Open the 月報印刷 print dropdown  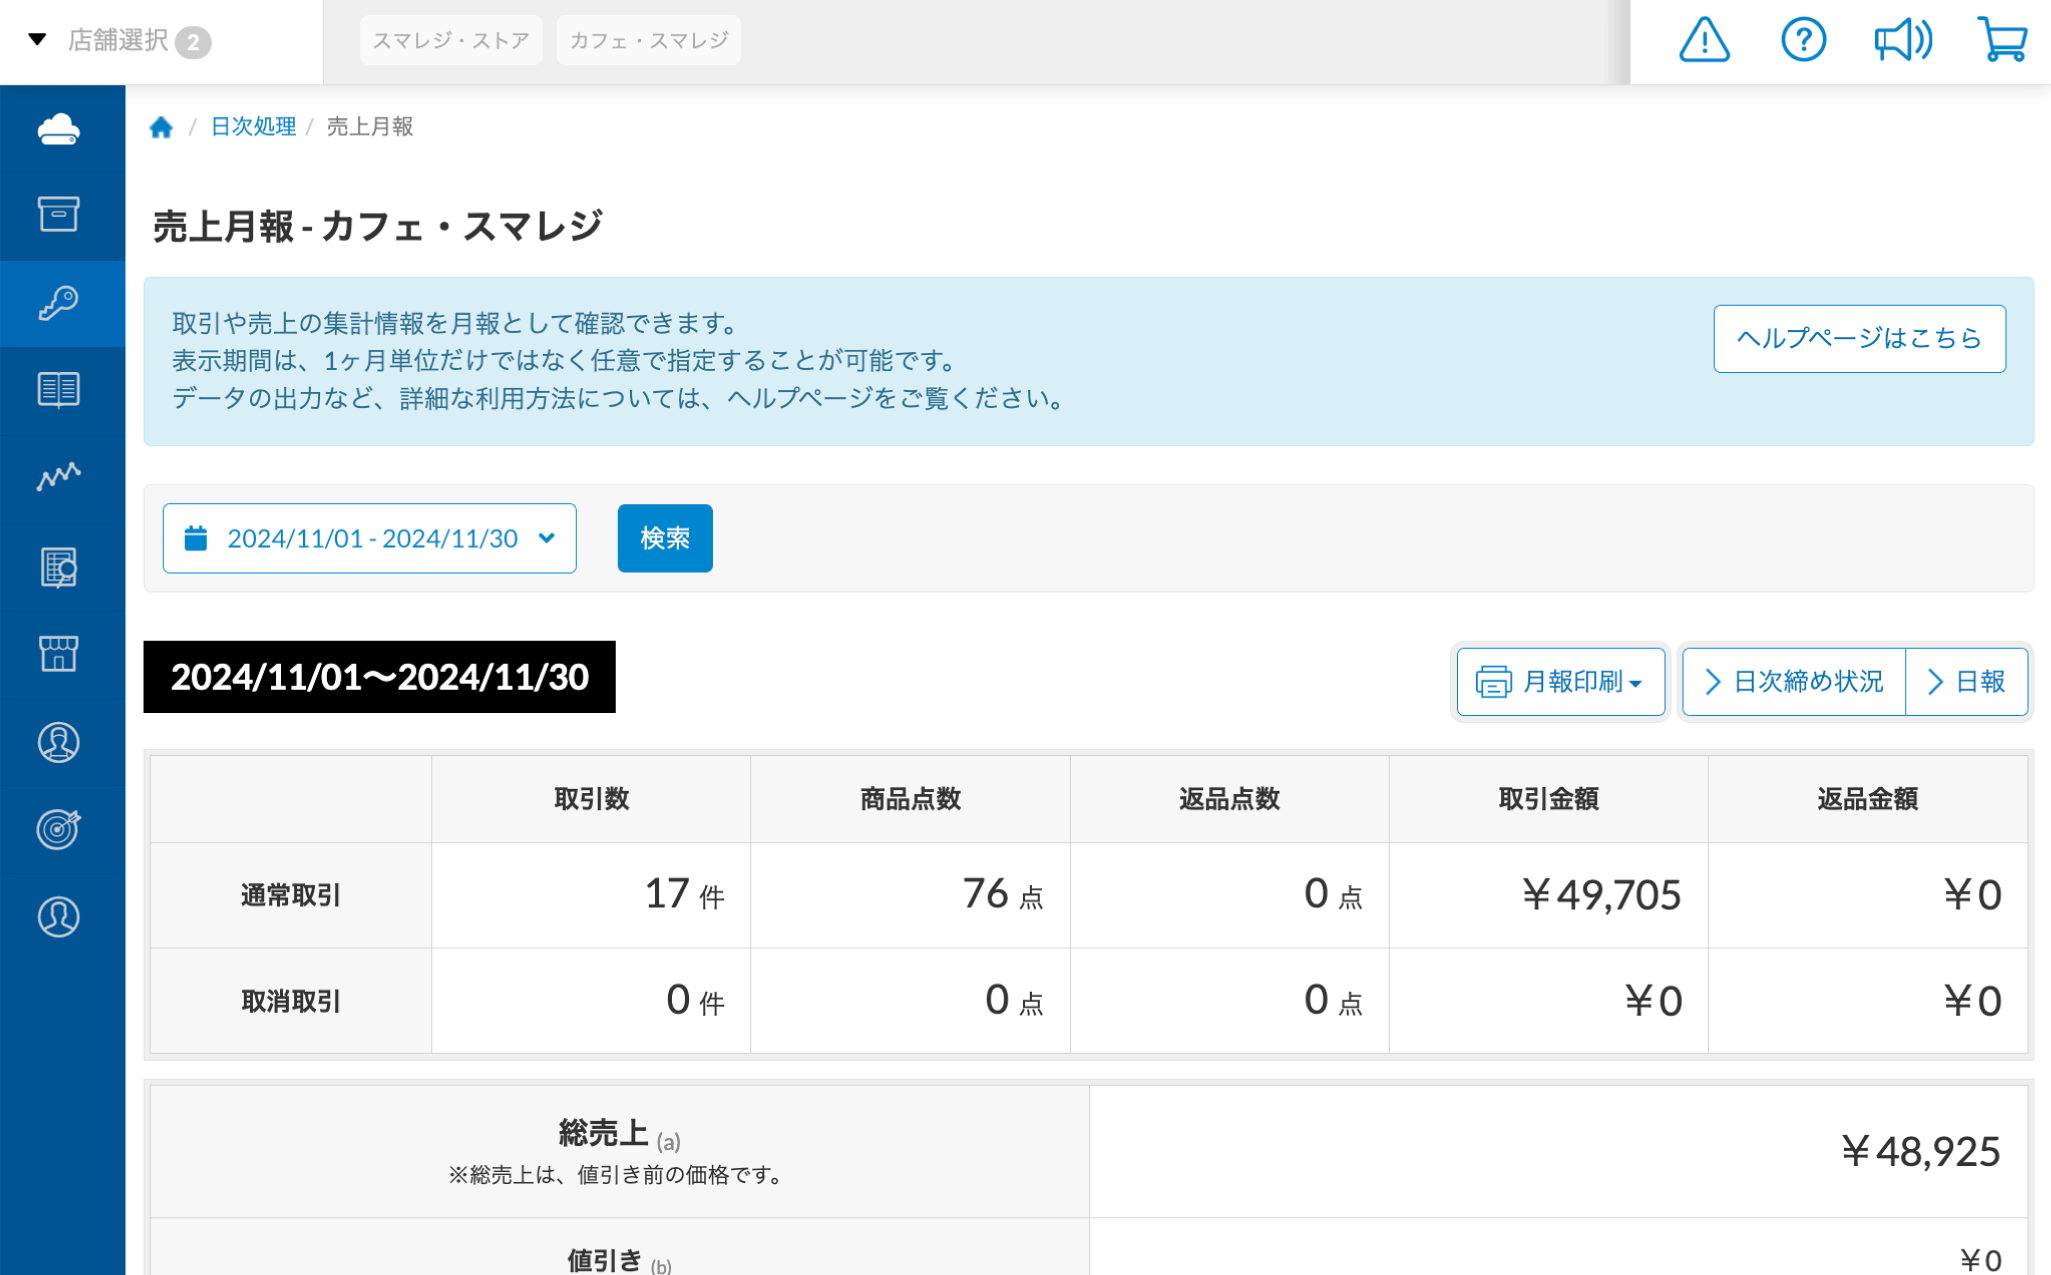1561,682
